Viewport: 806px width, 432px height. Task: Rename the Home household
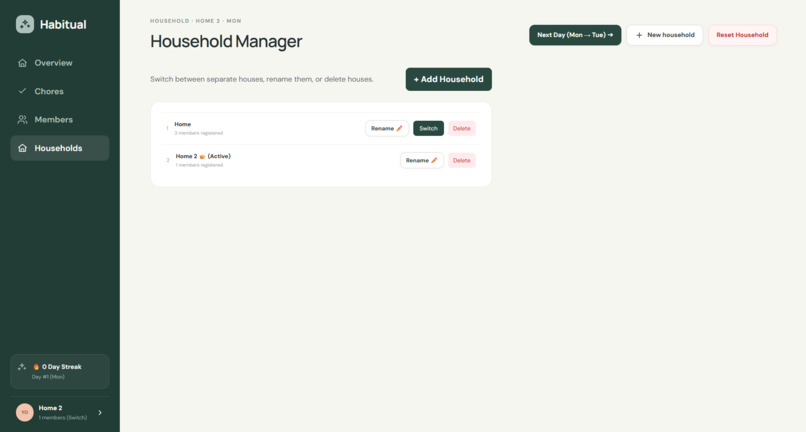(387, 129)
